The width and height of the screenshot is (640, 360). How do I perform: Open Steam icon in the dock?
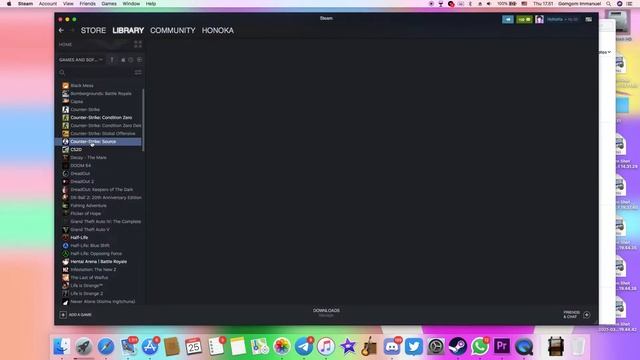(x=458, y=347)
